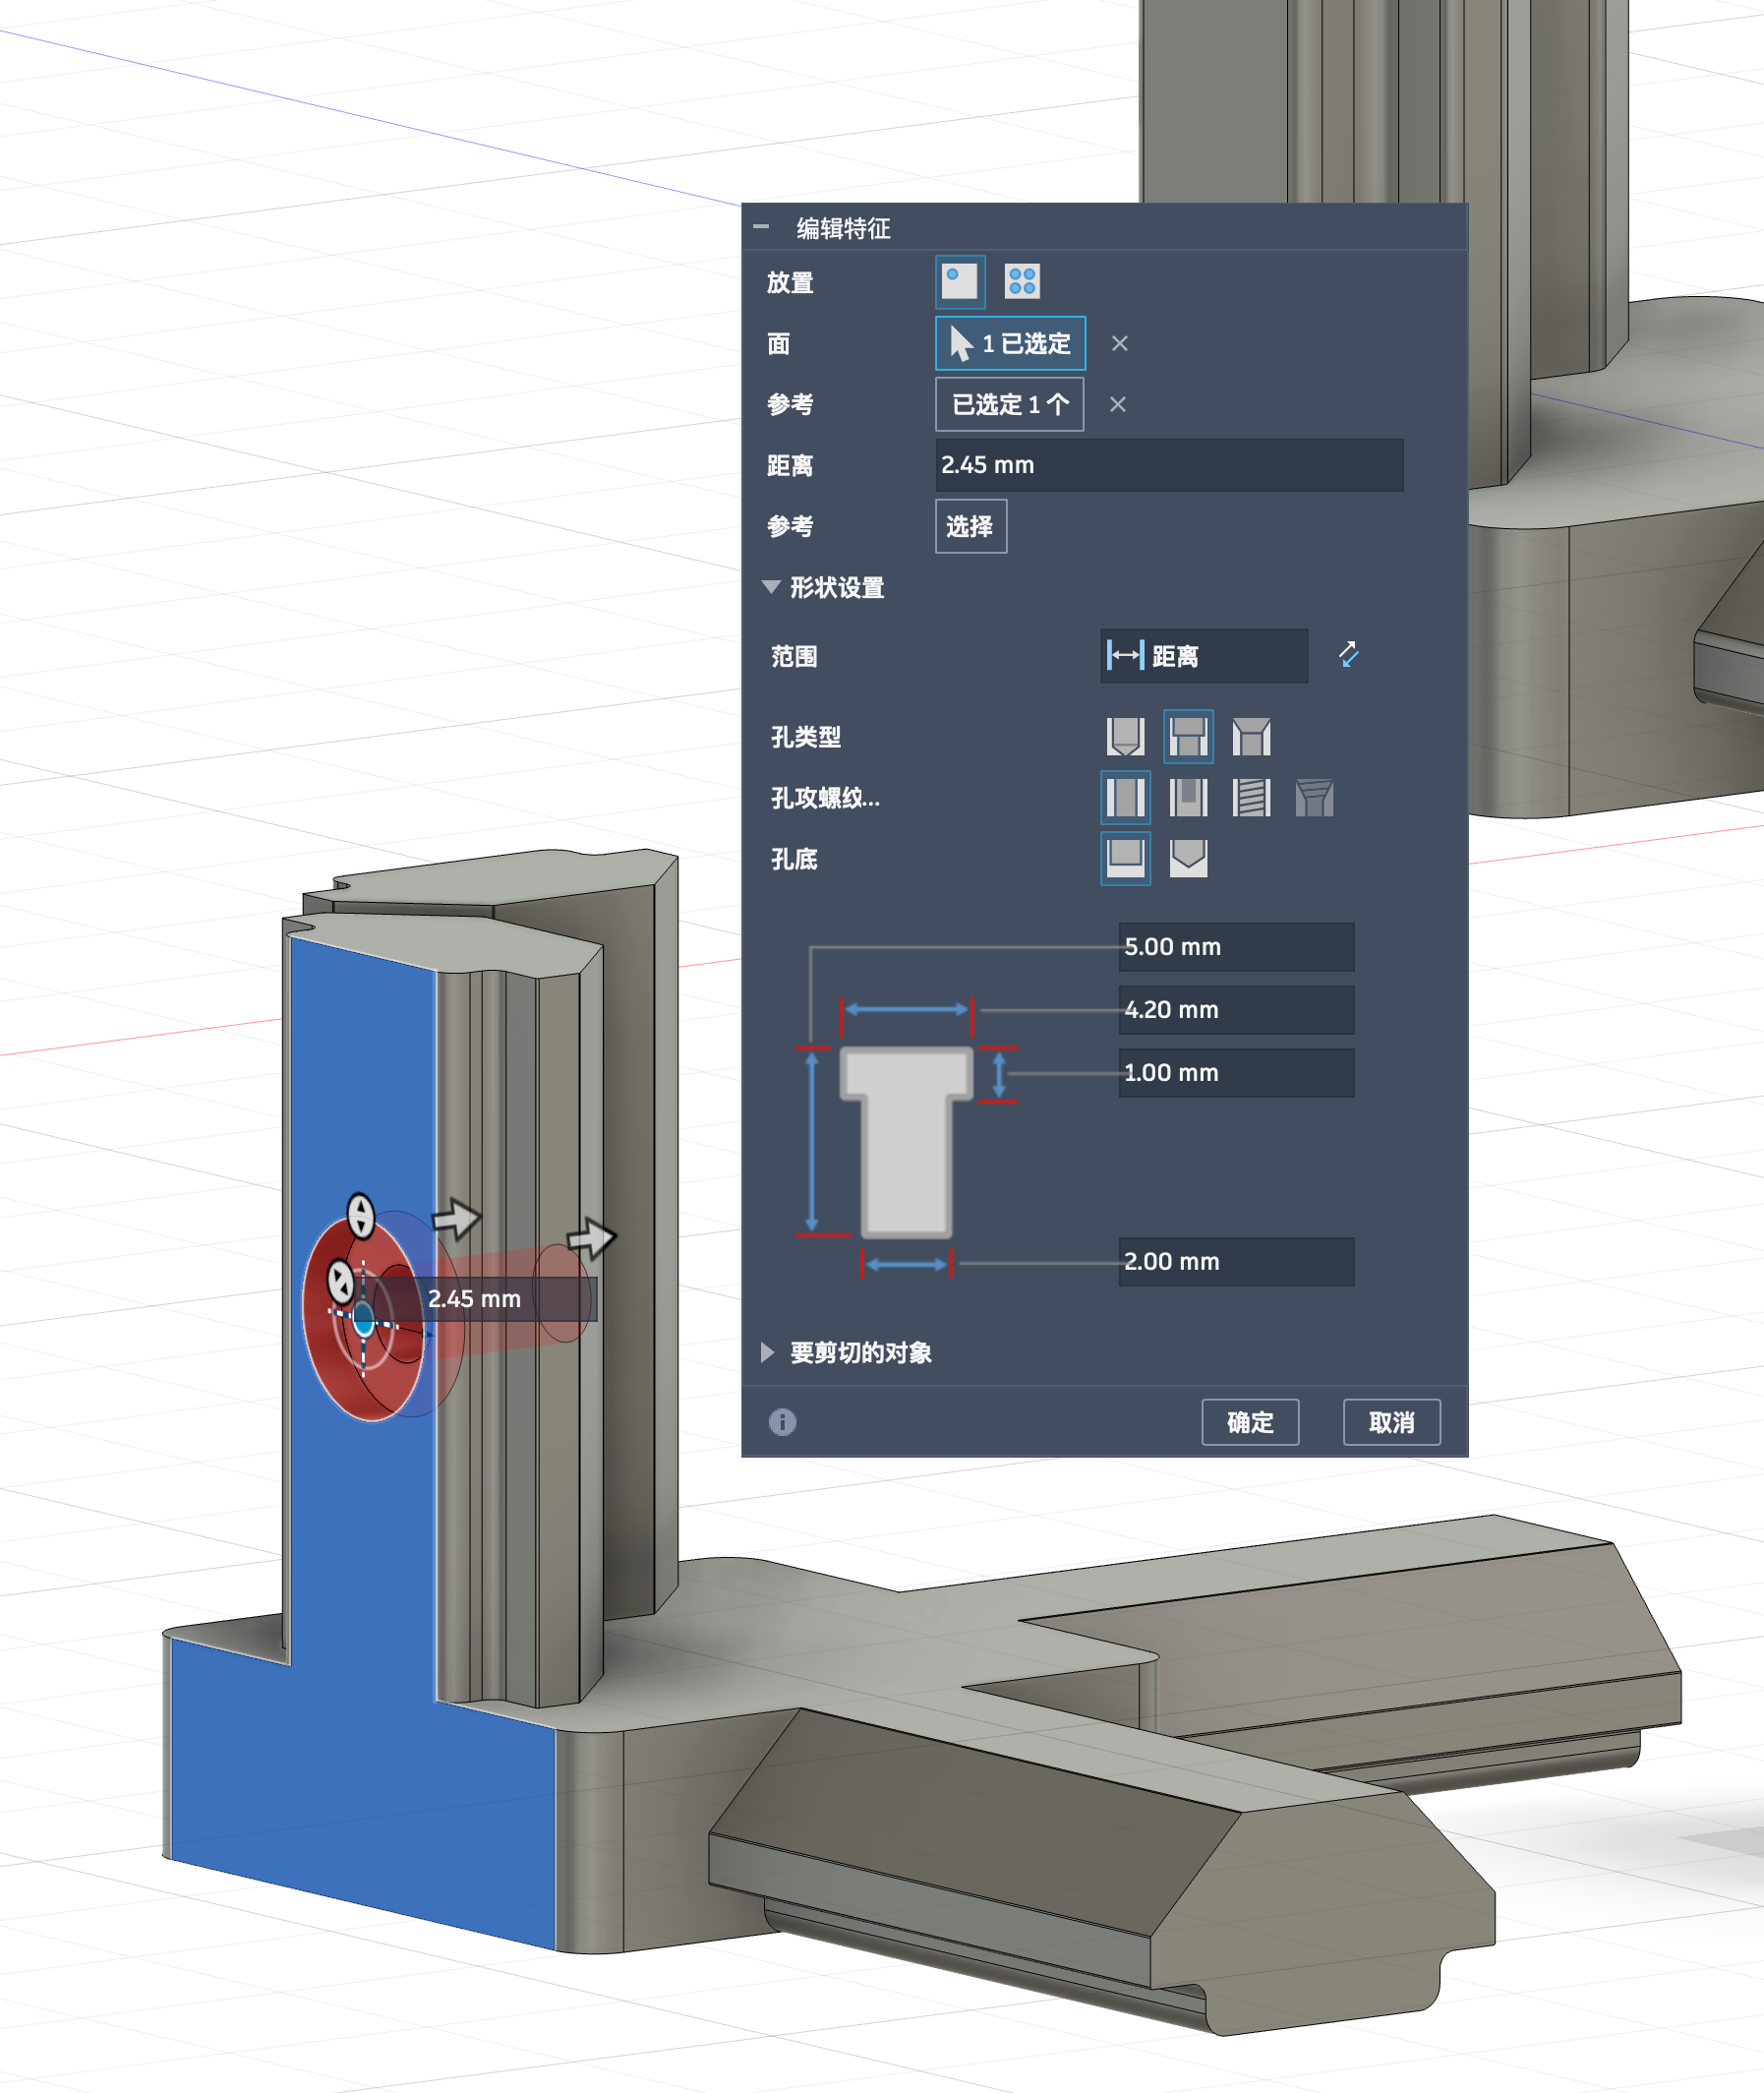The width and height of the screenshot is (1764, 2093).
Task: Click the left depth arrow manipulator
Action: (456, 1218)
